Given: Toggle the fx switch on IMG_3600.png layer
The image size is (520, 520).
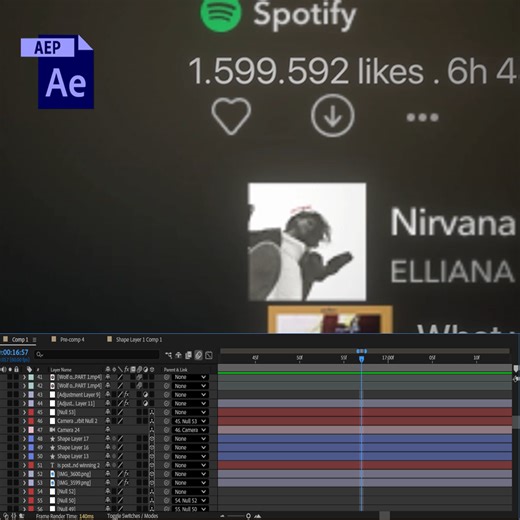Looking at the screenshot, I should coord(126,474).
